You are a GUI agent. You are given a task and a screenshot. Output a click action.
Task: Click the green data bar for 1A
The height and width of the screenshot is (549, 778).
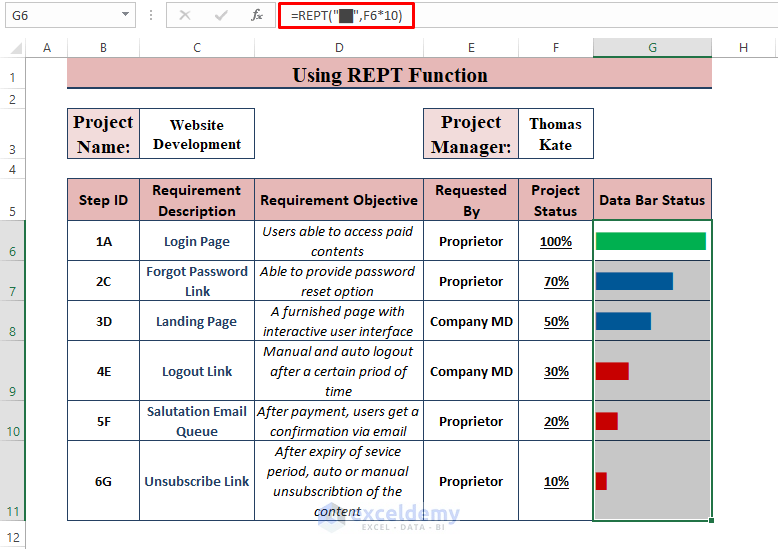tap(650, 241)
